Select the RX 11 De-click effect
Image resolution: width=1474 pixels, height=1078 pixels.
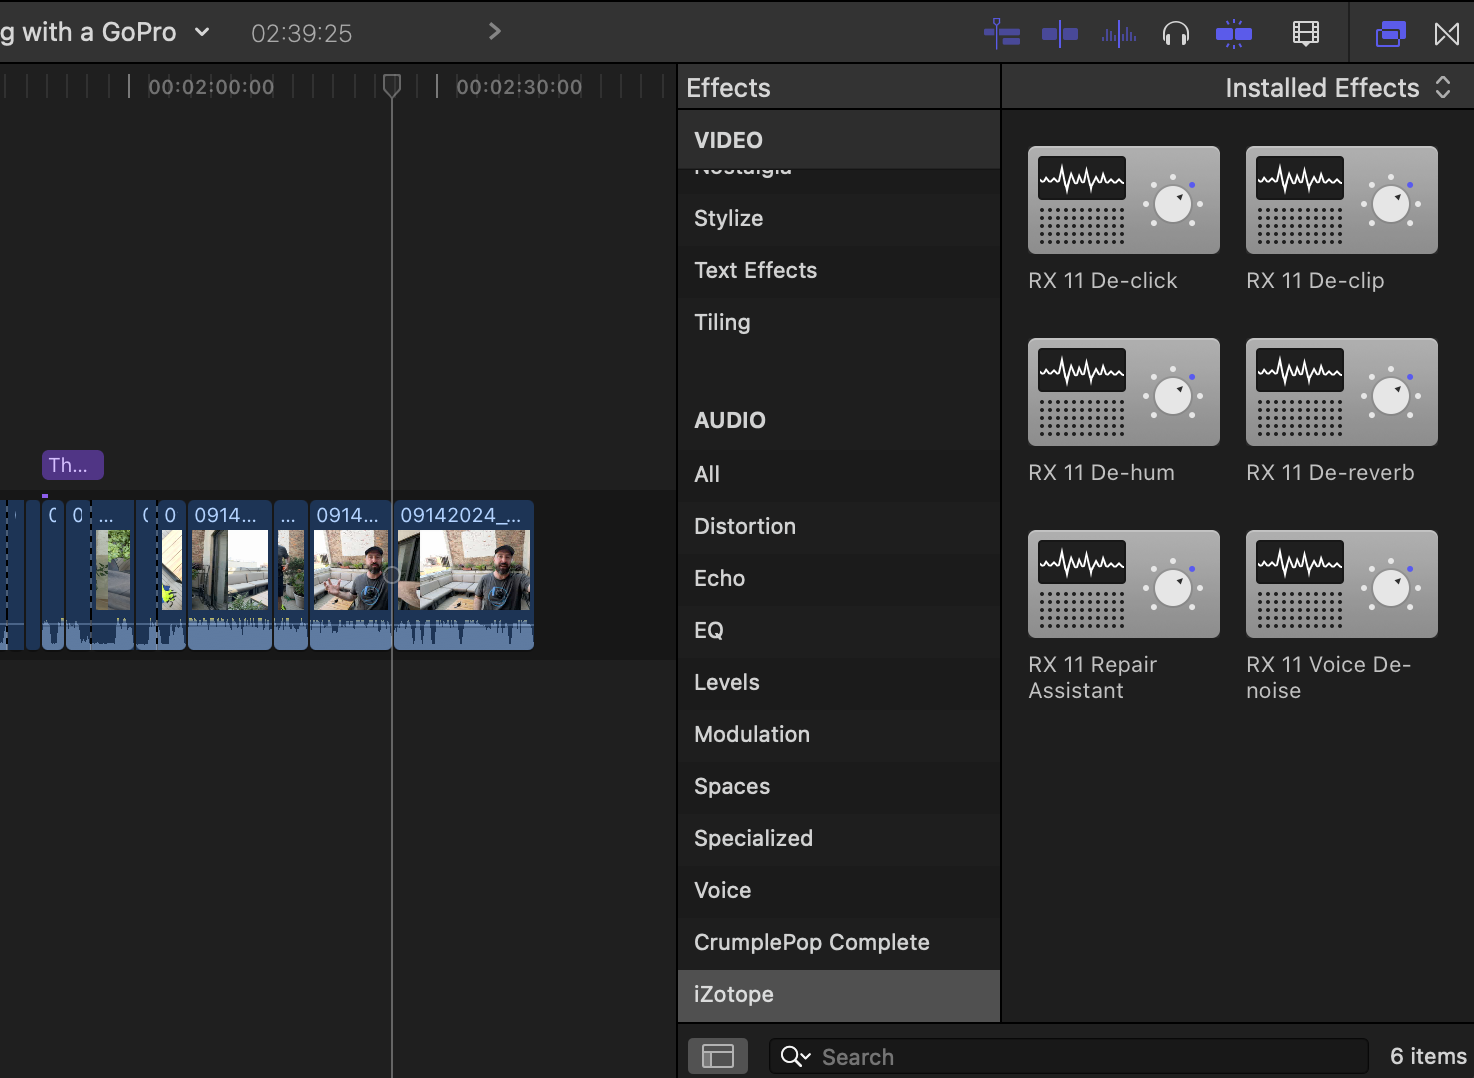1123,200
